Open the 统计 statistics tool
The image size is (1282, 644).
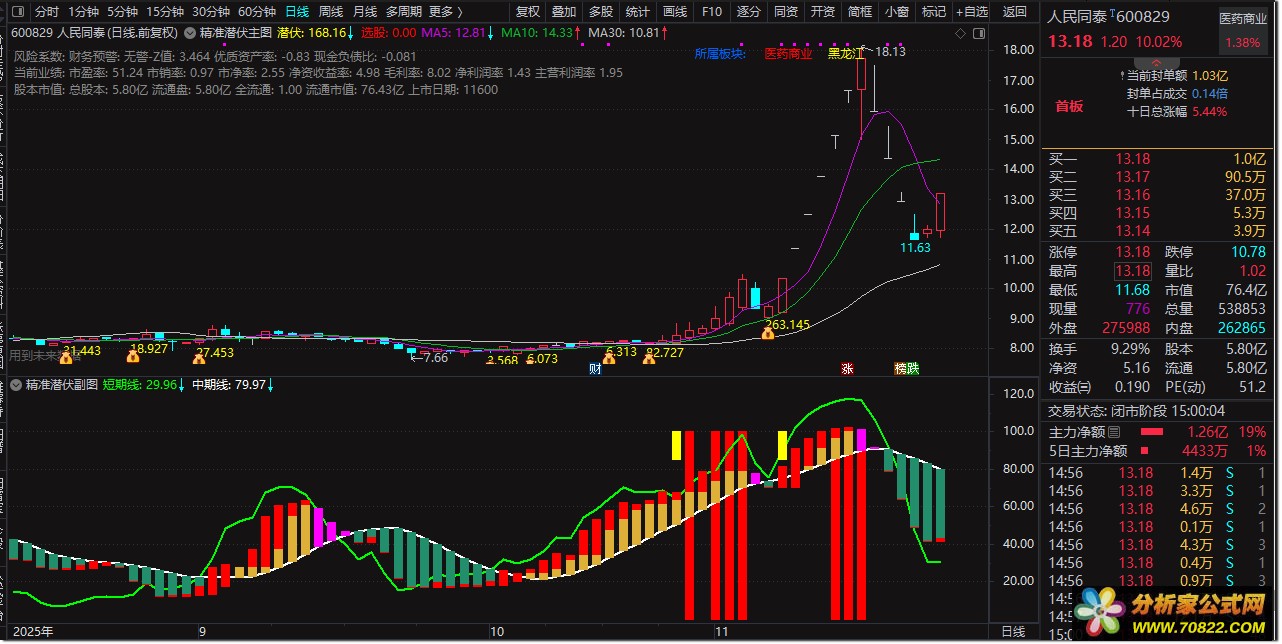pyautogui.click(x=638, y=12)
